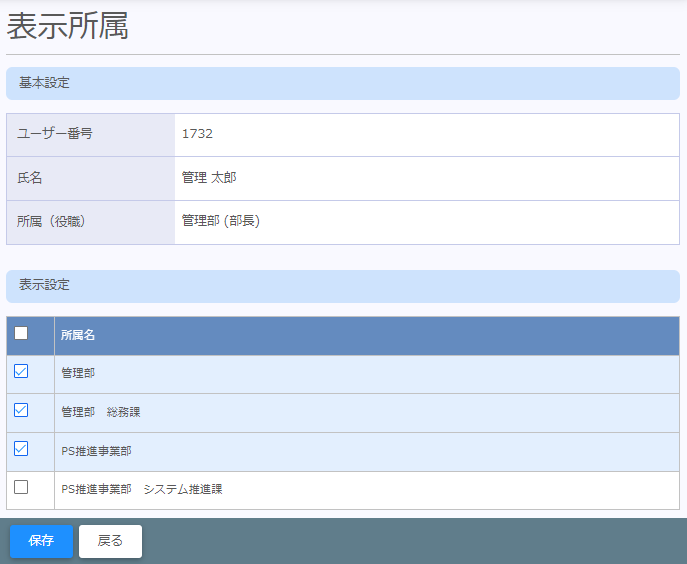Screen dimensions: 687x564
Task: Uncheck the 管理部 checkbox
Action: (x=21, y=372)
